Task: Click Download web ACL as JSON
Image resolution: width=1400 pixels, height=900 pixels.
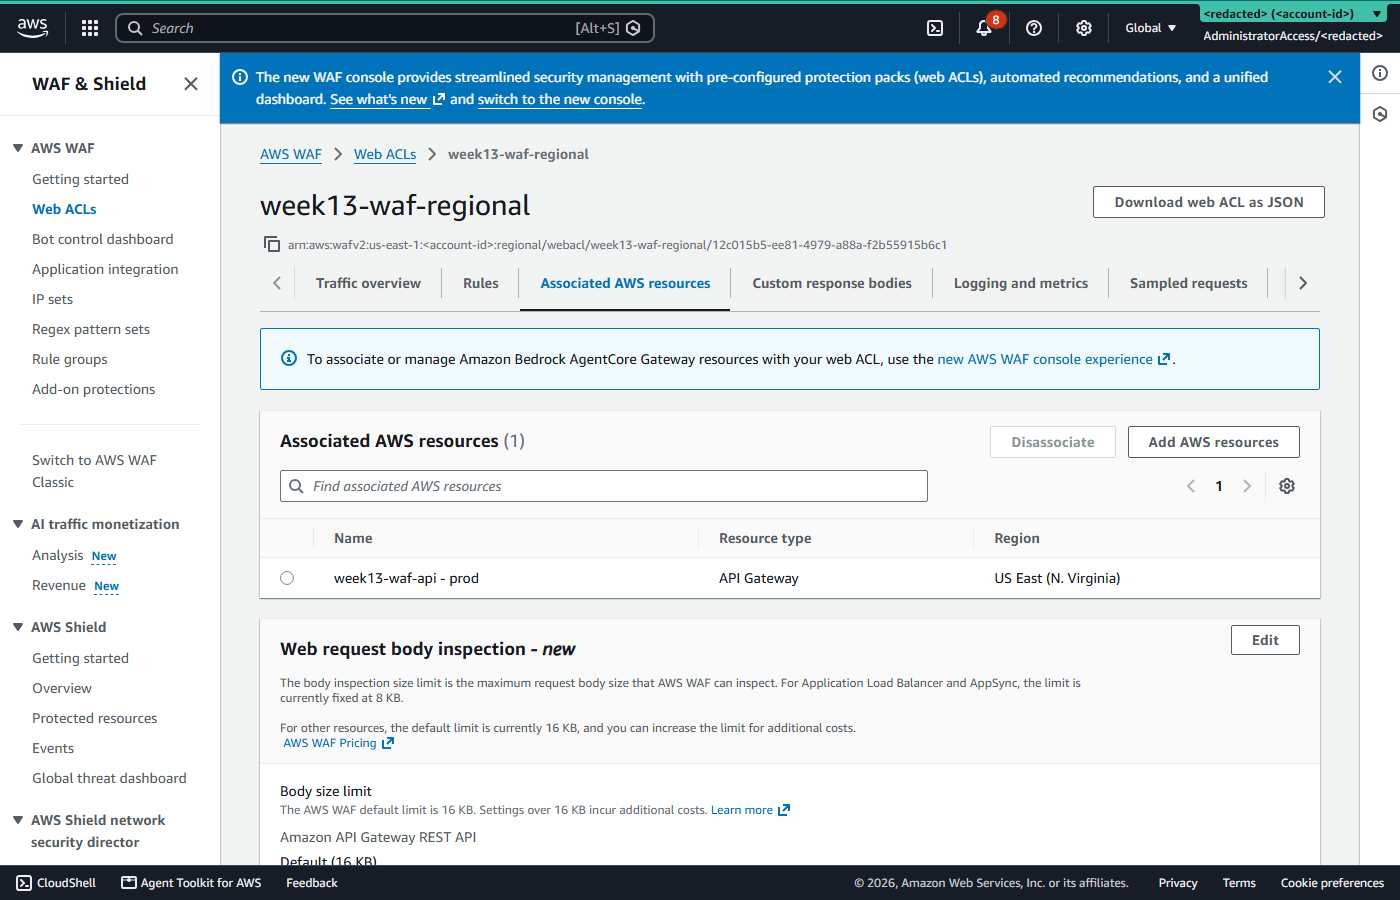Action: pyautogui.click(x=1209, y=202)
